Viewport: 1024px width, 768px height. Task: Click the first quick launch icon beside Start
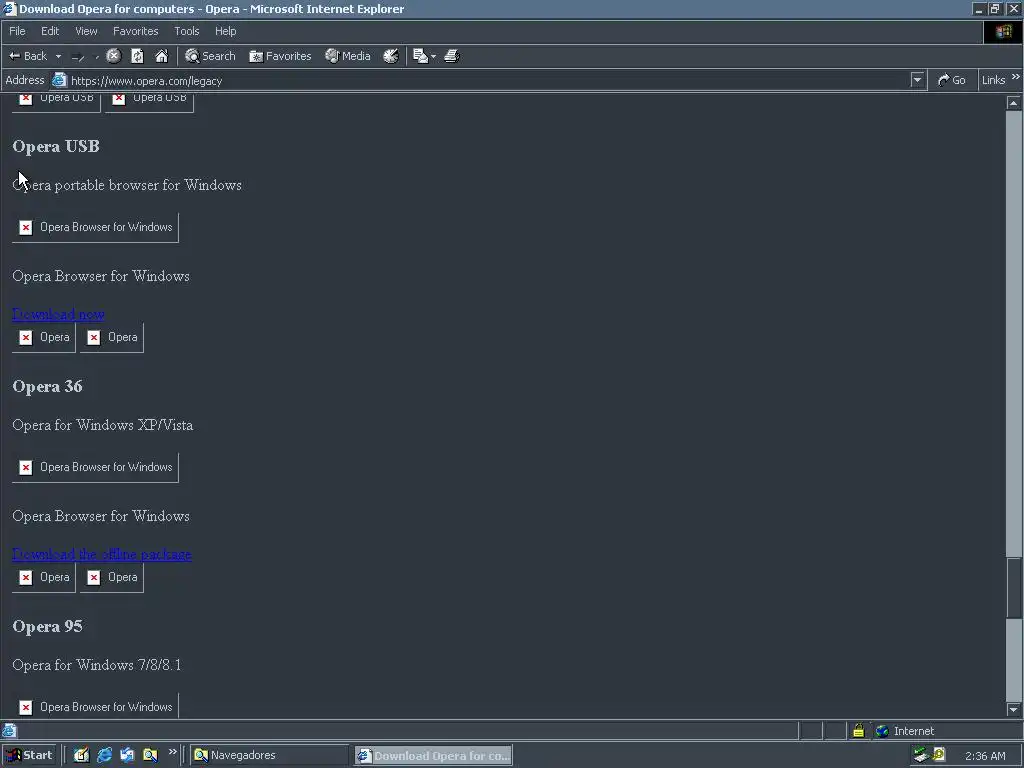pyautogui.click(x=81, y=755)
